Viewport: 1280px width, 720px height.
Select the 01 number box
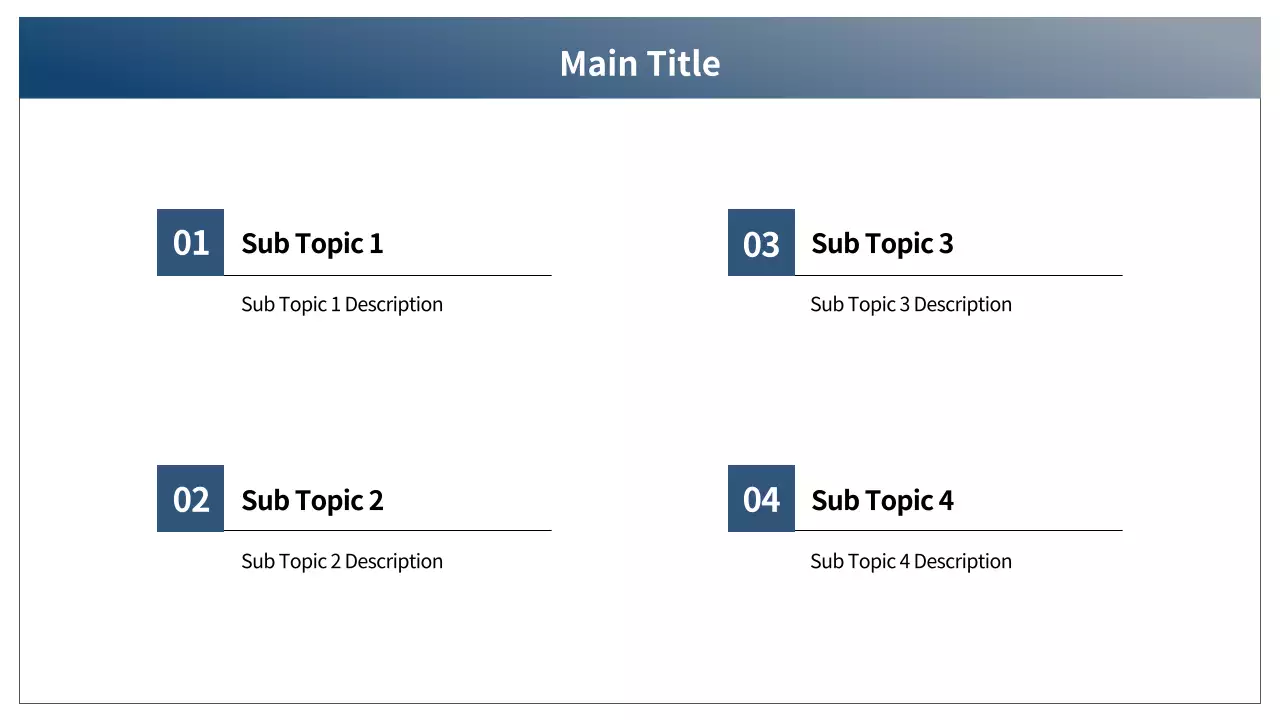click(190, 242)
